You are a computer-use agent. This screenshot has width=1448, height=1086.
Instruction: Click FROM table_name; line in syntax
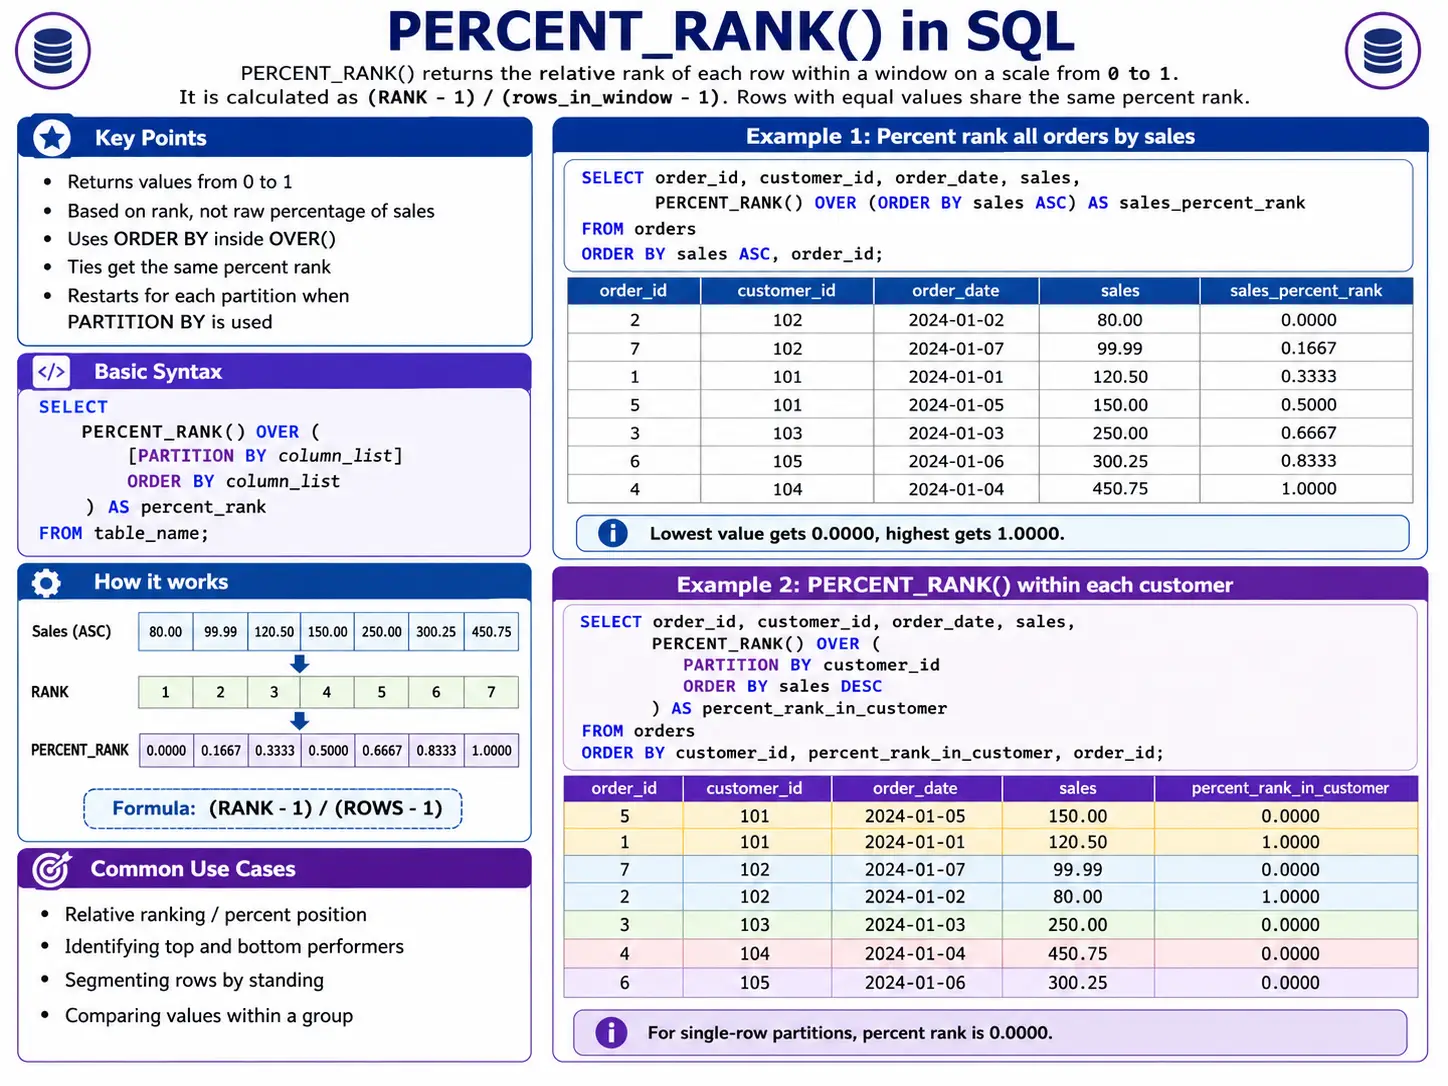pos(124,533)
